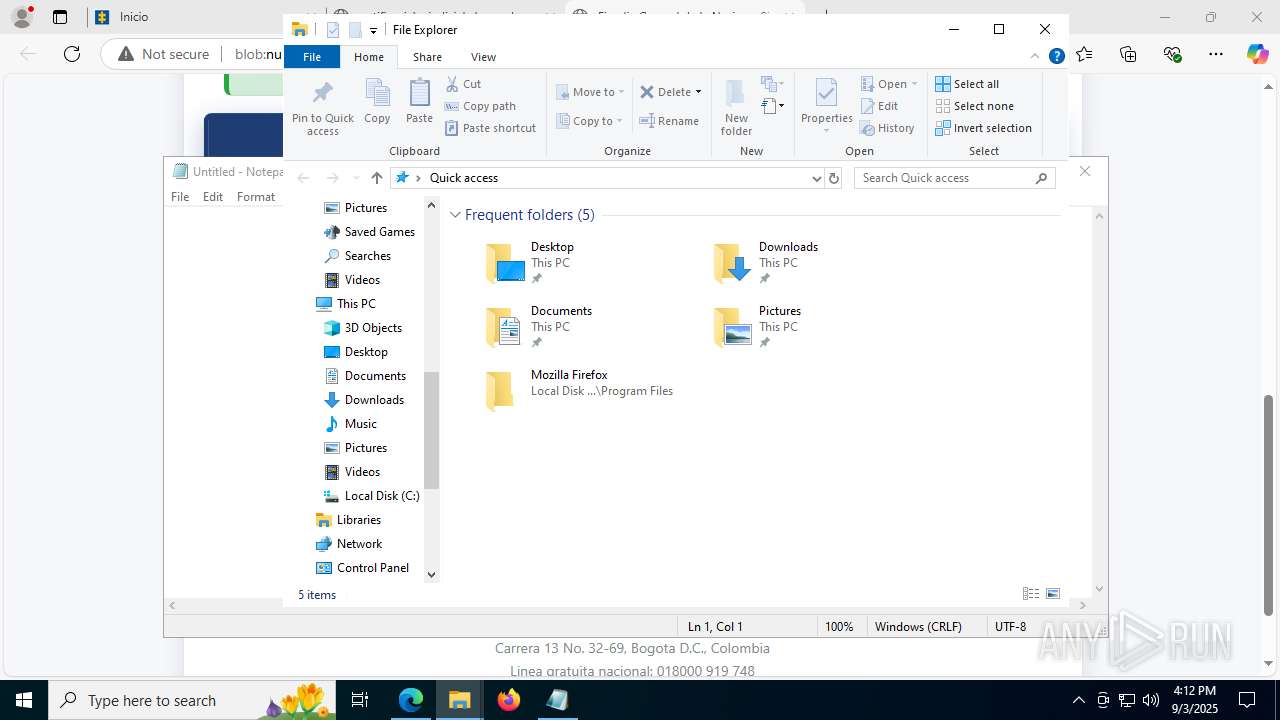This screenshot has height=720, width=1280.
Task: Open the File tab in File Explorer
Action: tap(312, 57)
